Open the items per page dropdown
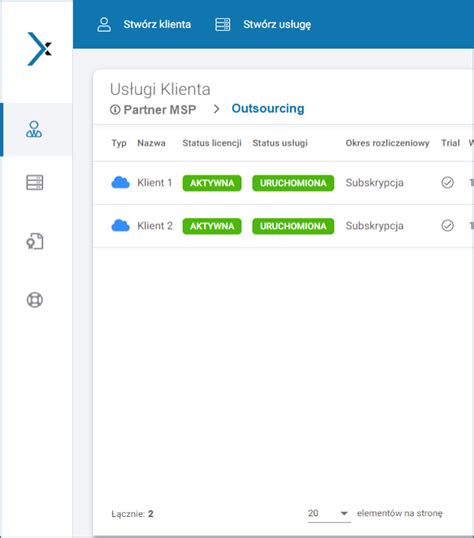The image size is (474, 538). [x=329, y=514]
